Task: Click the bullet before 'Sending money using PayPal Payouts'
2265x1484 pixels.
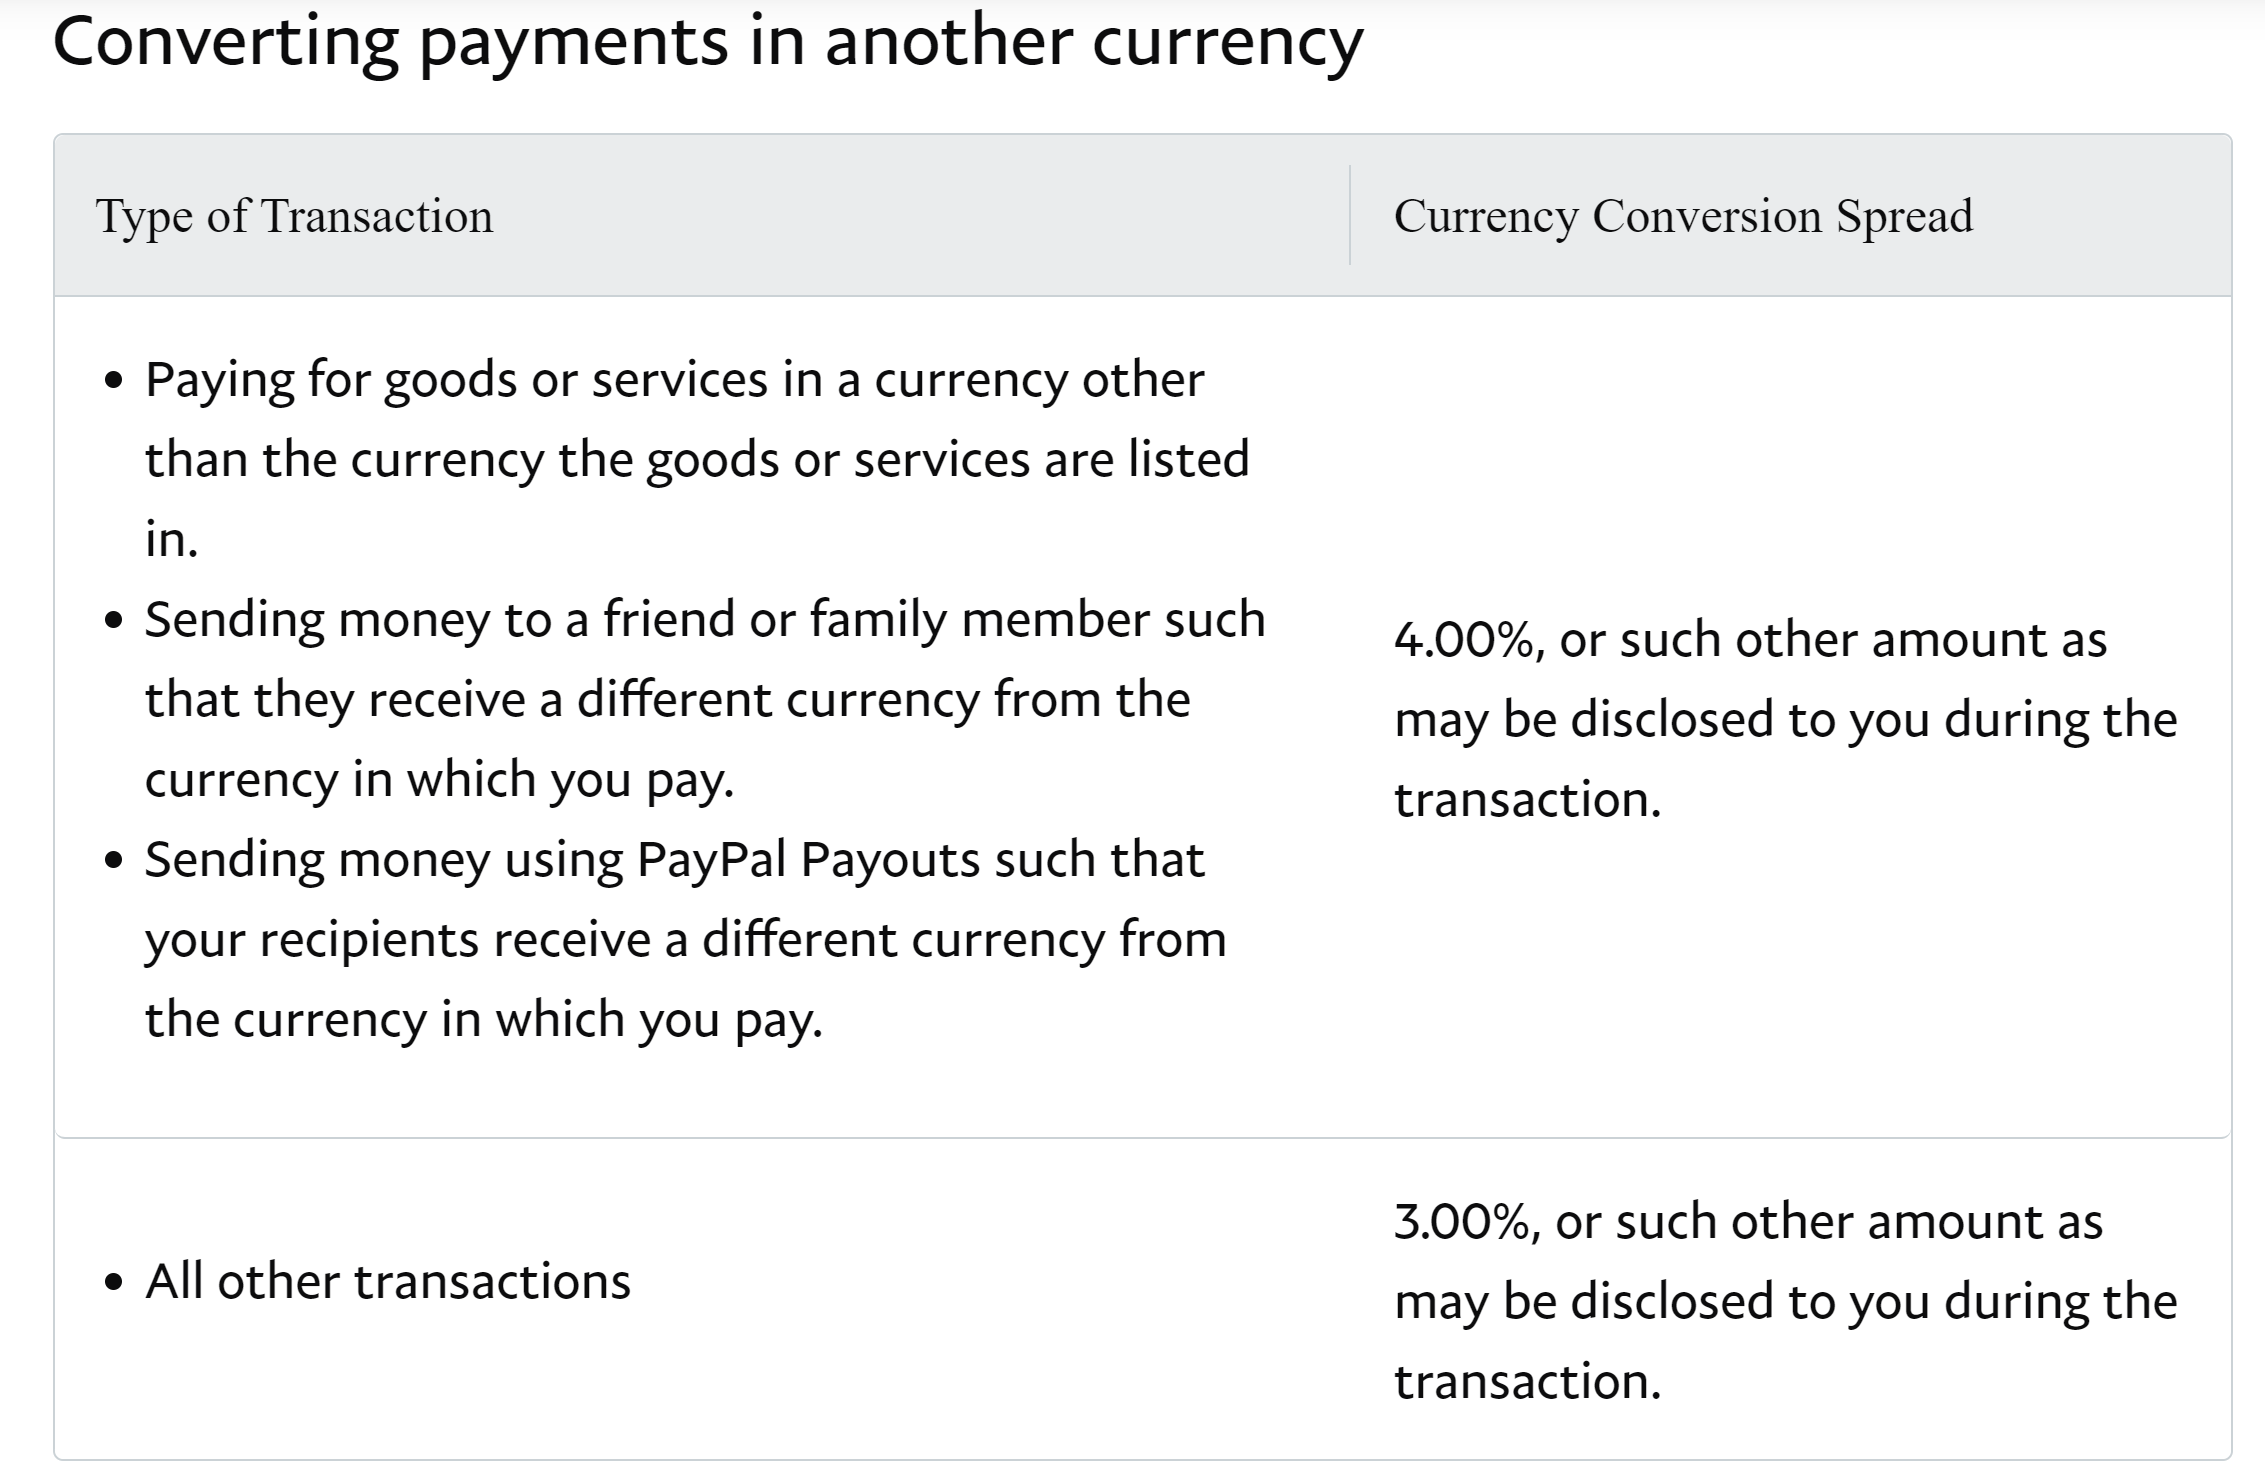Action: point(114,861)
